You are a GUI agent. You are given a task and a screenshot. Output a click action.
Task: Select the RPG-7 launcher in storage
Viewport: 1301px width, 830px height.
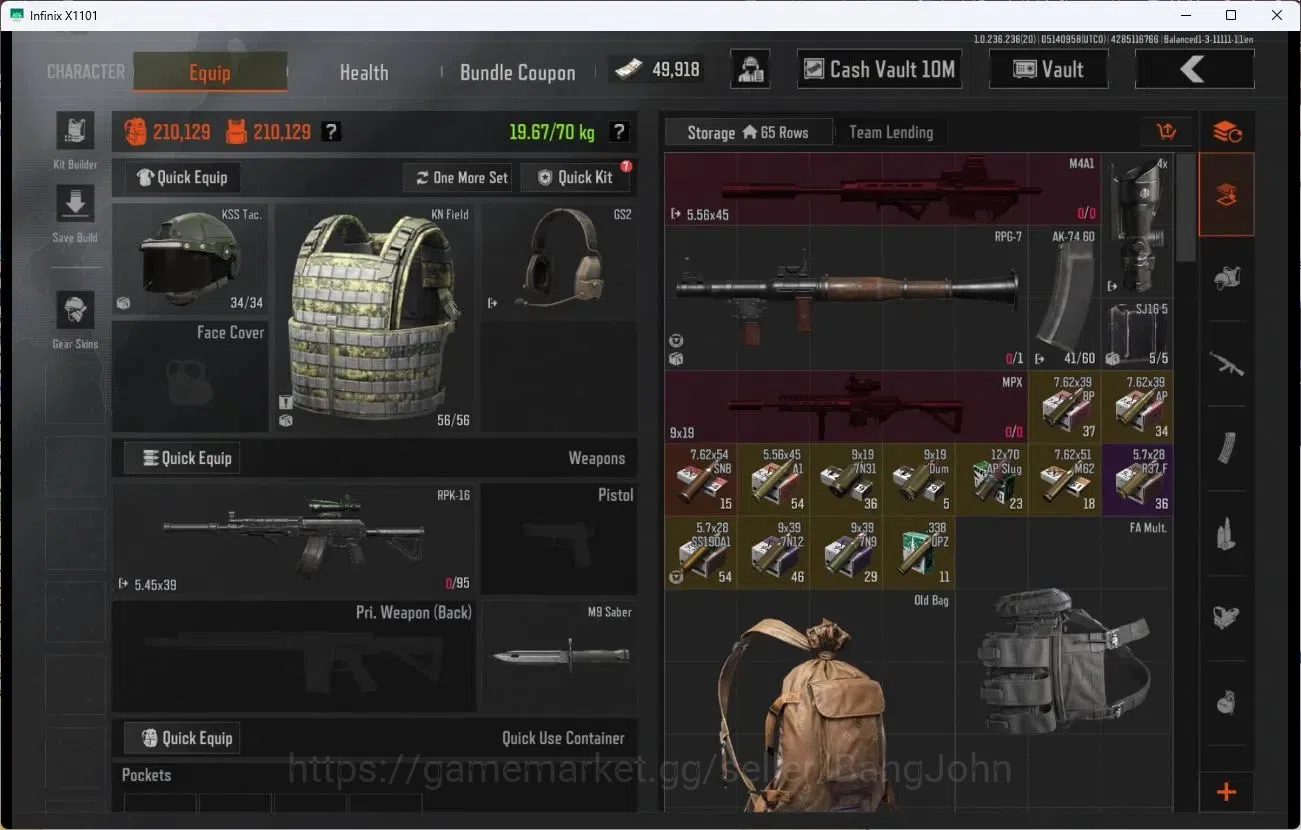click(x=846, y=297)
